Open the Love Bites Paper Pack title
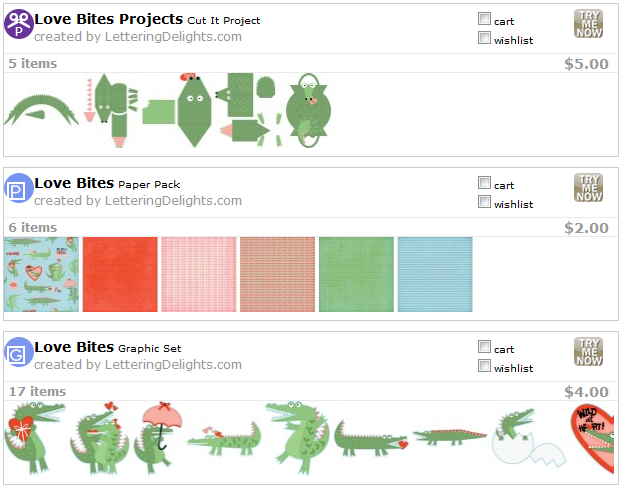Image resolution: width=622 pixels, height=489 pixels. tap(74, 183)
